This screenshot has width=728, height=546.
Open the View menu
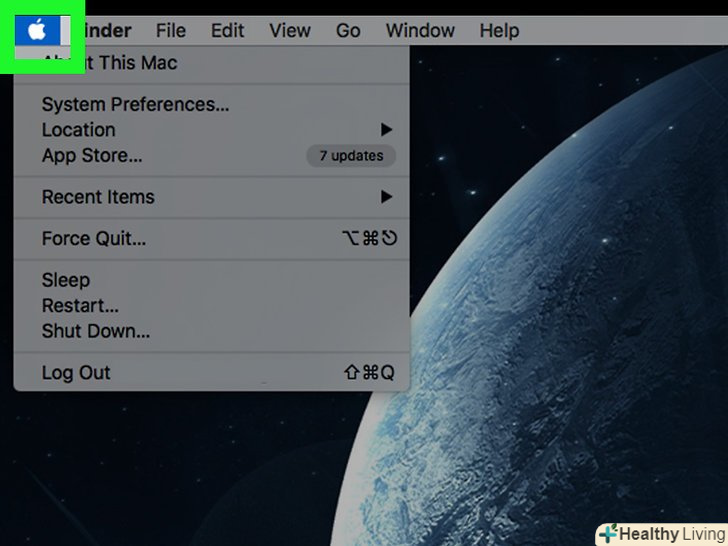[290, 31]
